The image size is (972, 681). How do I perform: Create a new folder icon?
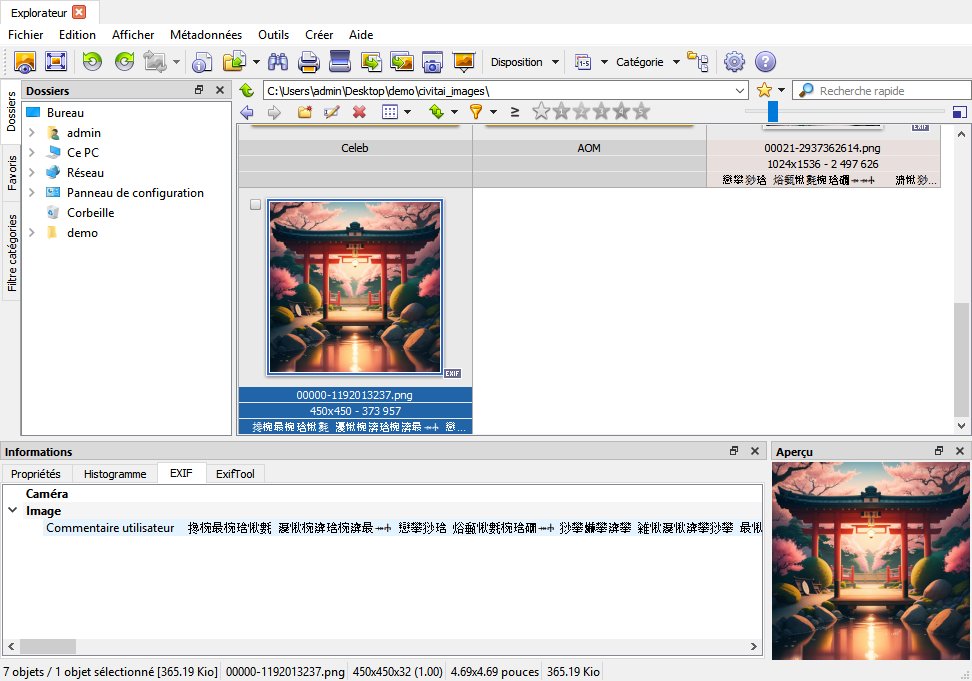tap(304, 112)
